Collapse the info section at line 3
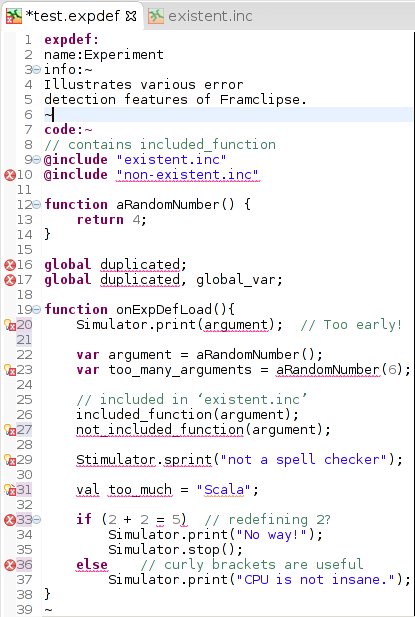 (37, 70)
